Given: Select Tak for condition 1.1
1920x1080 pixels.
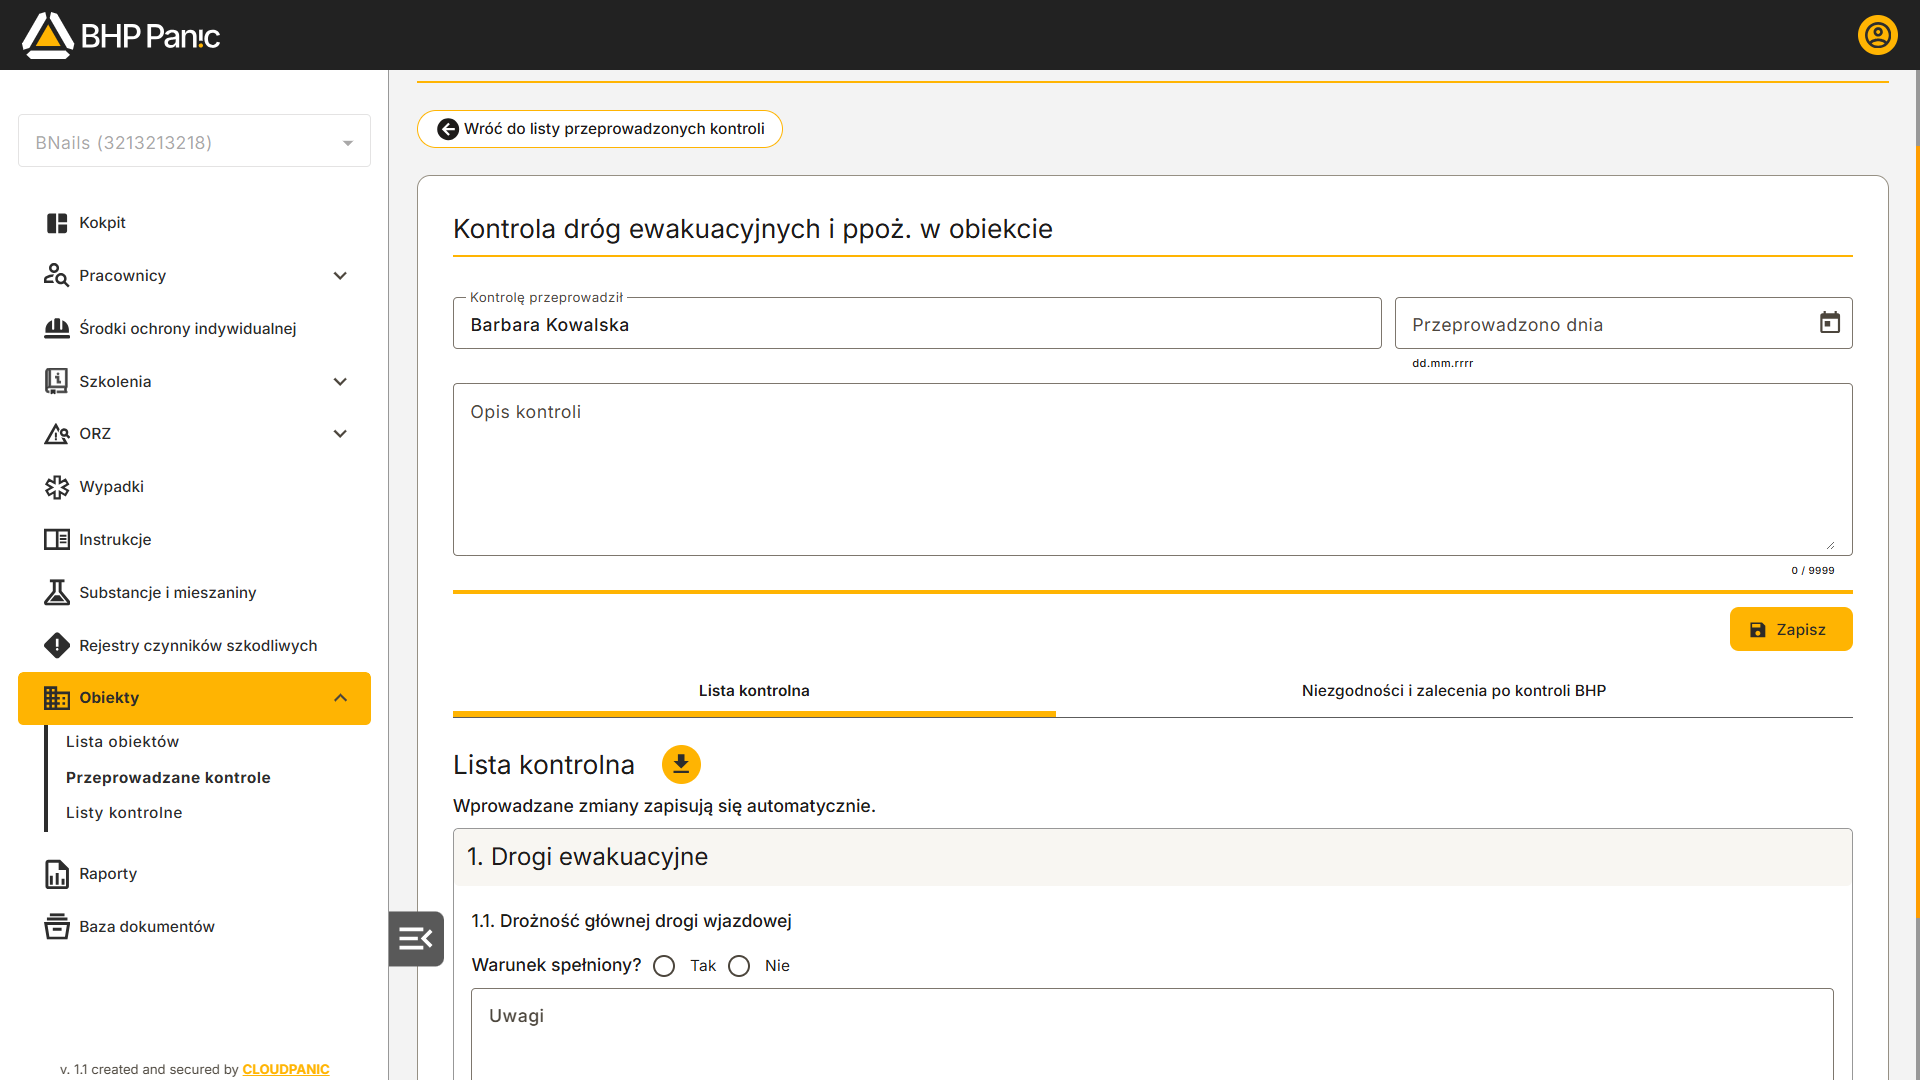Looking at the screenshot, I should click(x=664, y=966).
